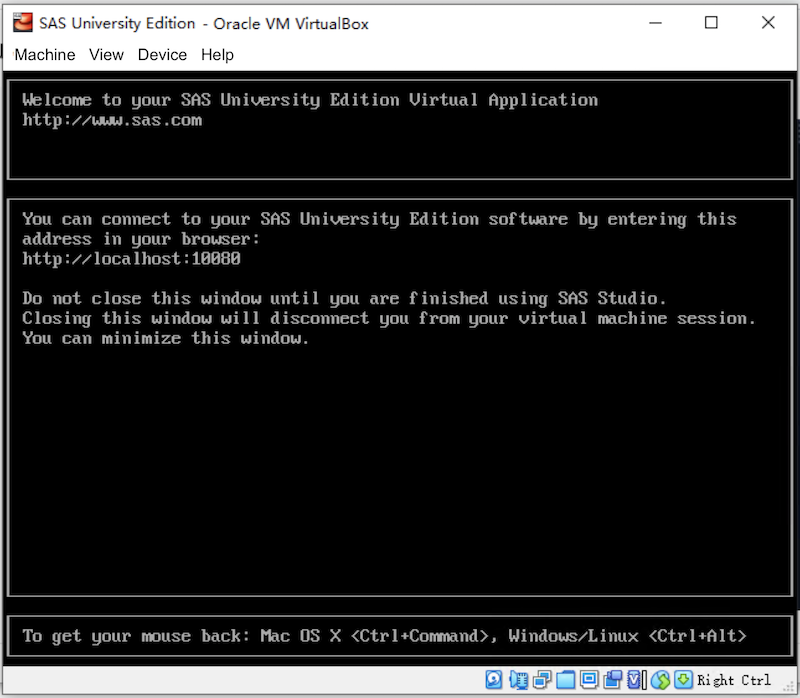Open the Help menu
The image size is (800, 698).
[x=217, y=55]
